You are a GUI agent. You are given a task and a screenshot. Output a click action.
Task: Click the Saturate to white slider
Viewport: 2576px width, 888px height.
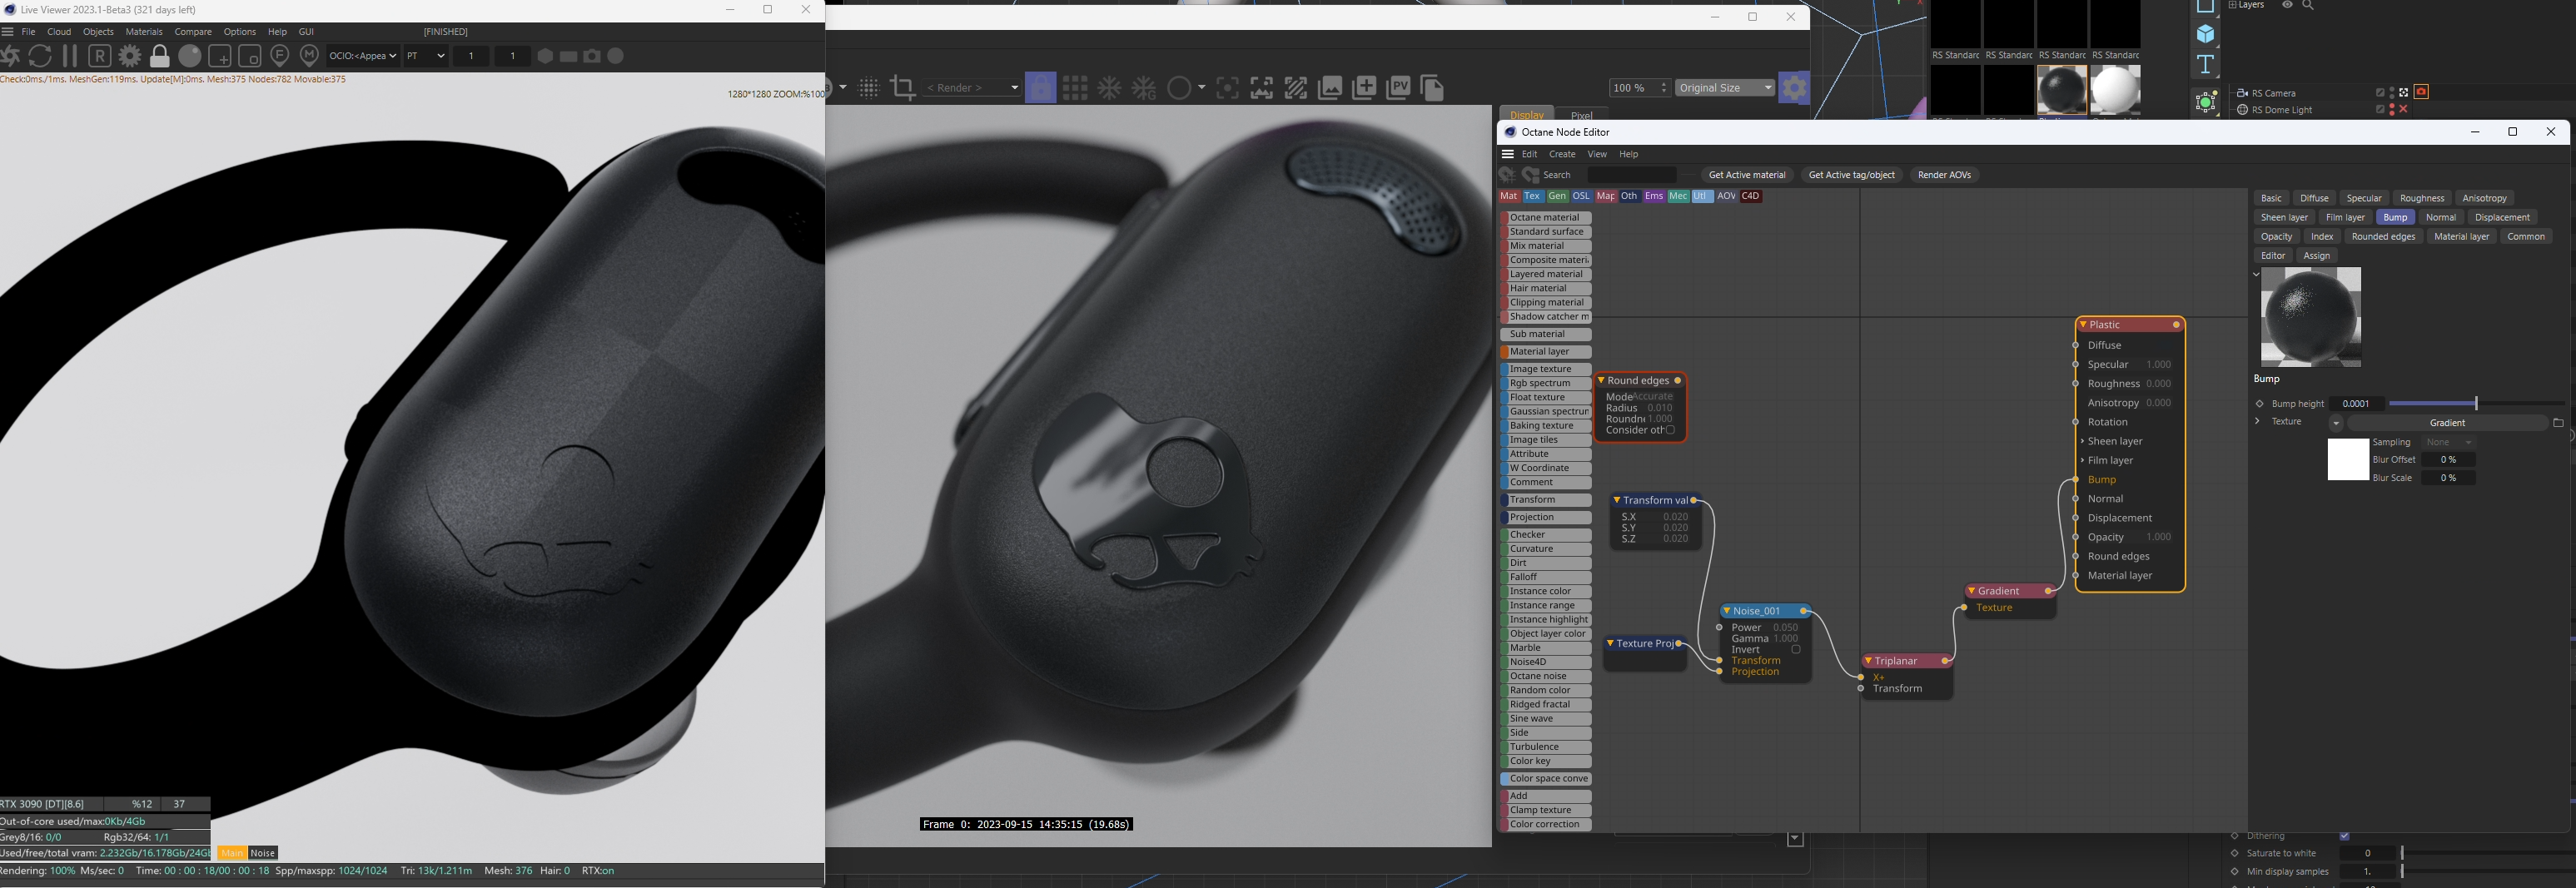[2486, 853]
